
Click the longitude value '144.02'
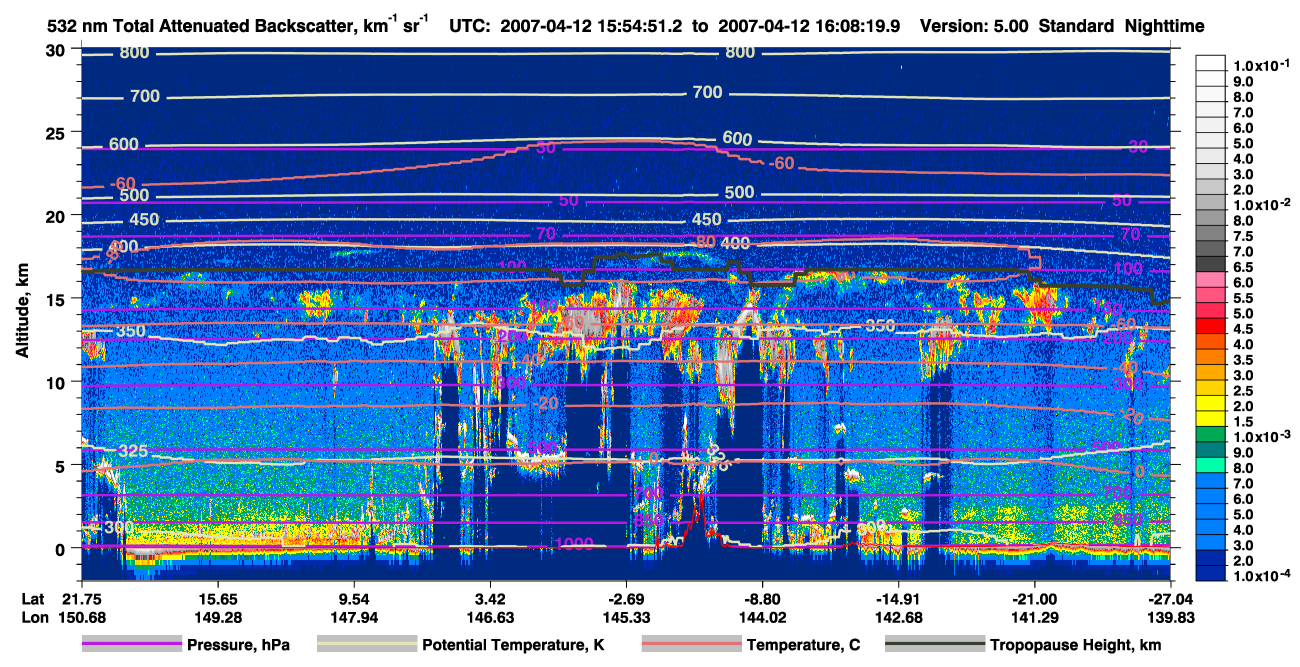(x=762, y=618)
